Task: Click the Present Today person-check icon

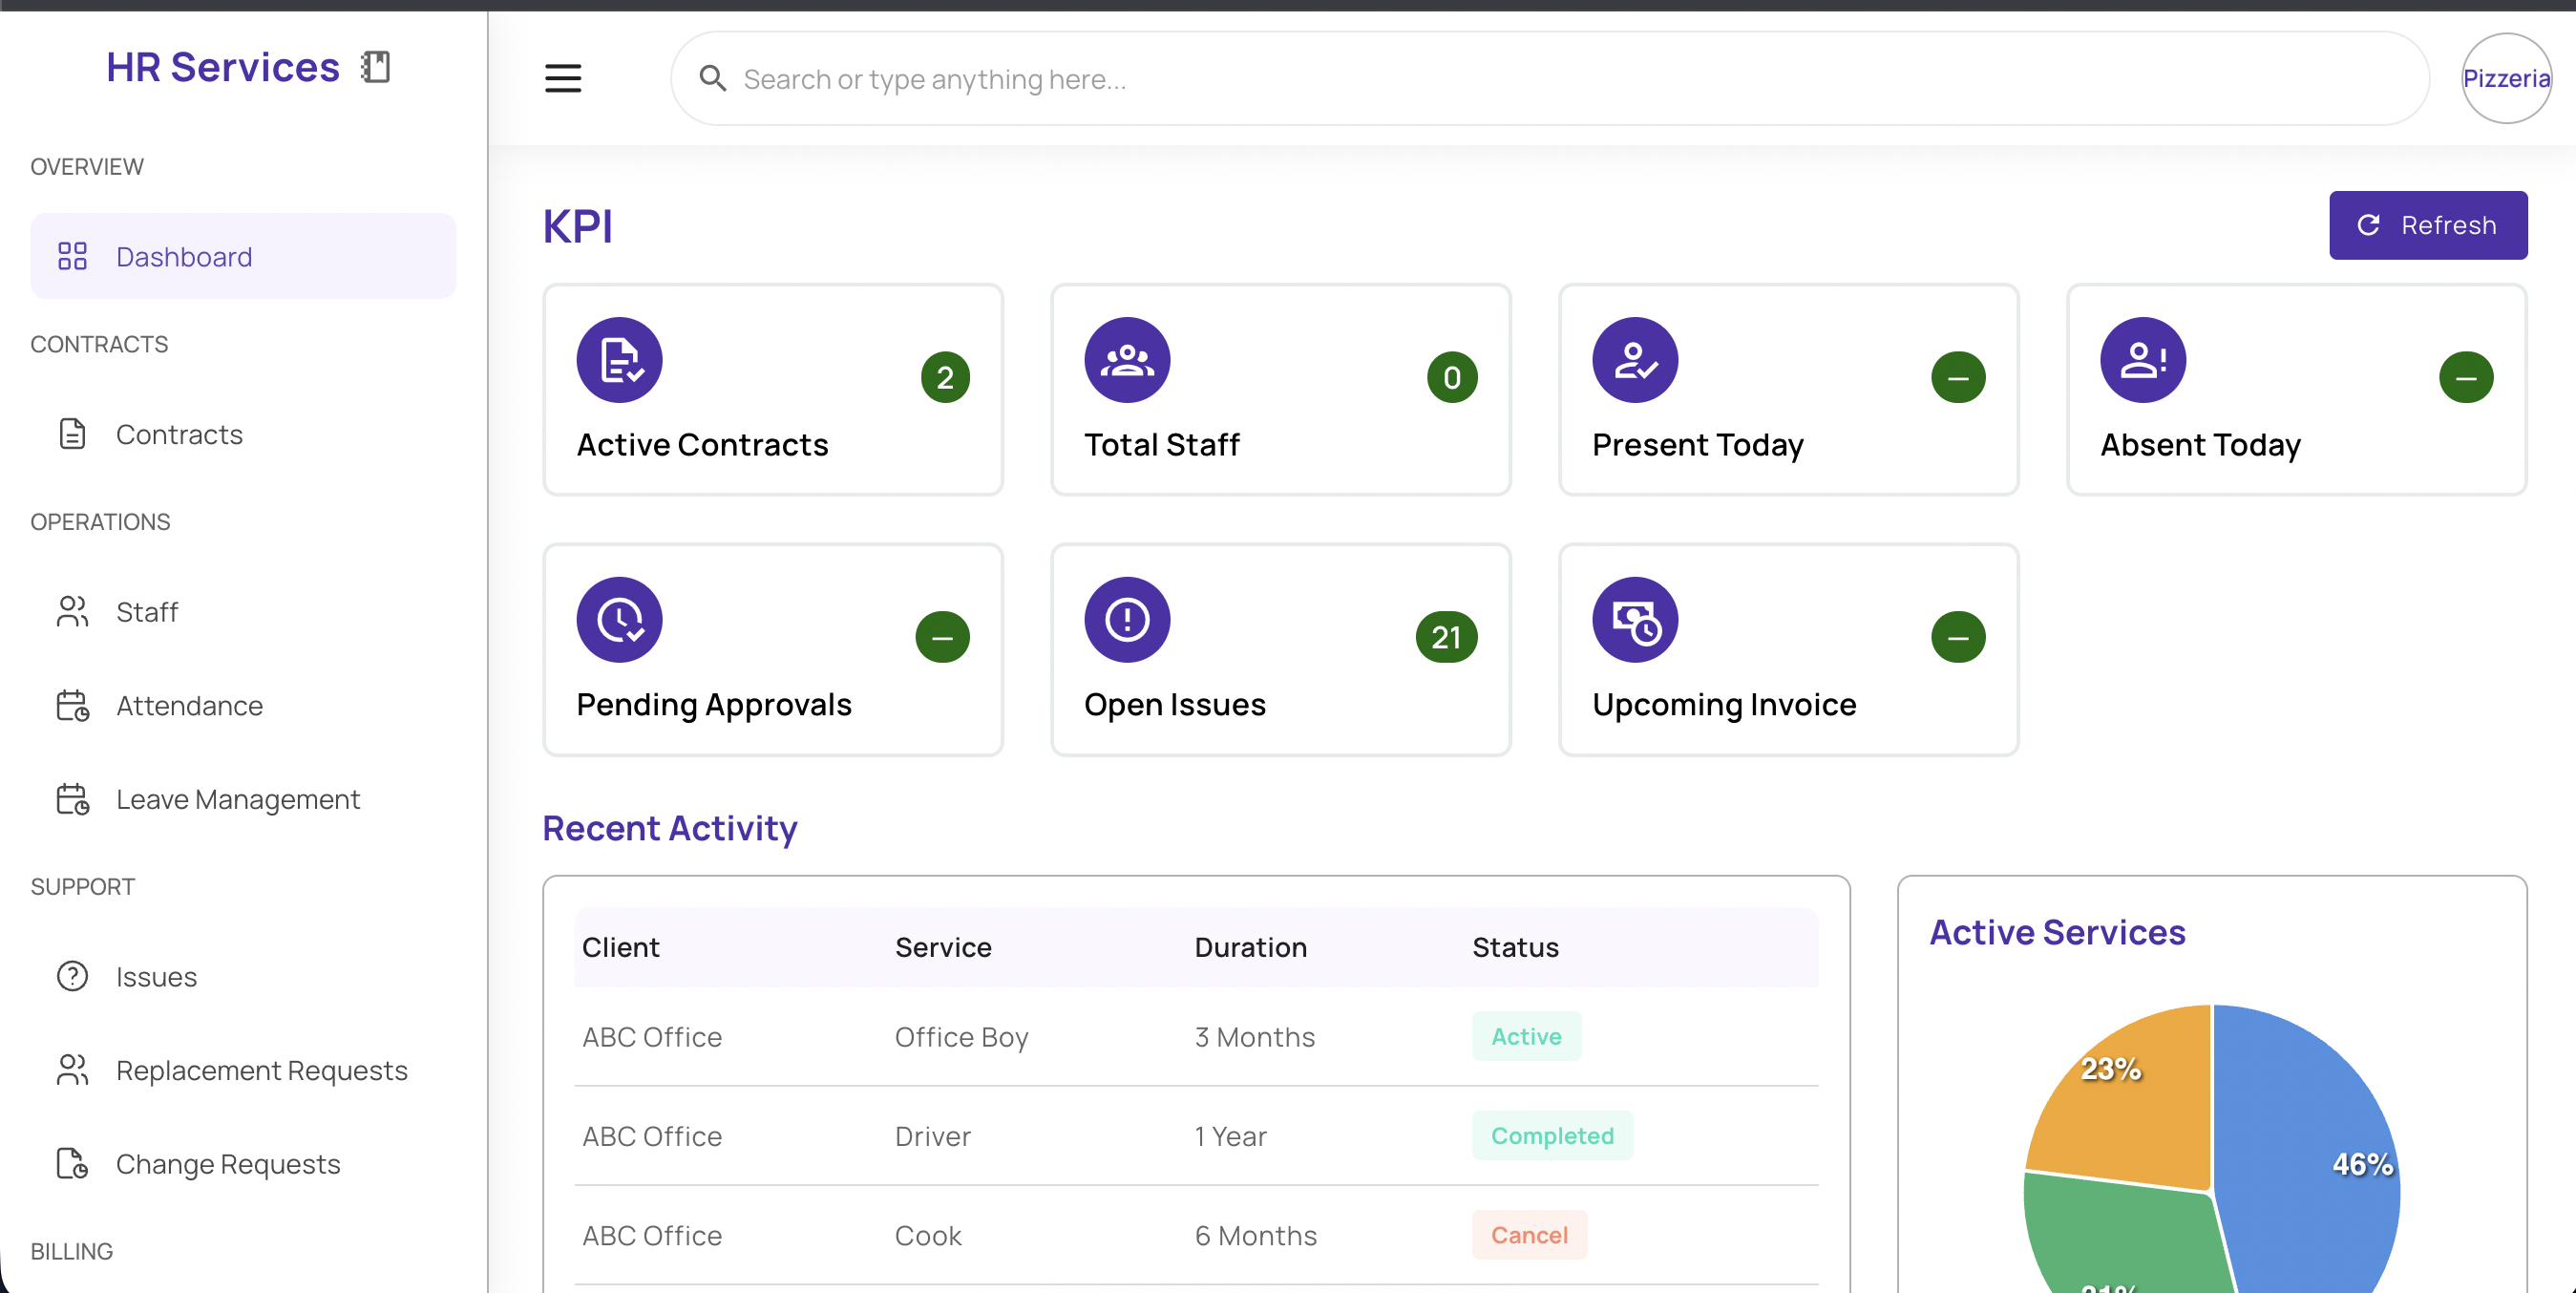Action: pyautogui.click(x=1635, y=360)
